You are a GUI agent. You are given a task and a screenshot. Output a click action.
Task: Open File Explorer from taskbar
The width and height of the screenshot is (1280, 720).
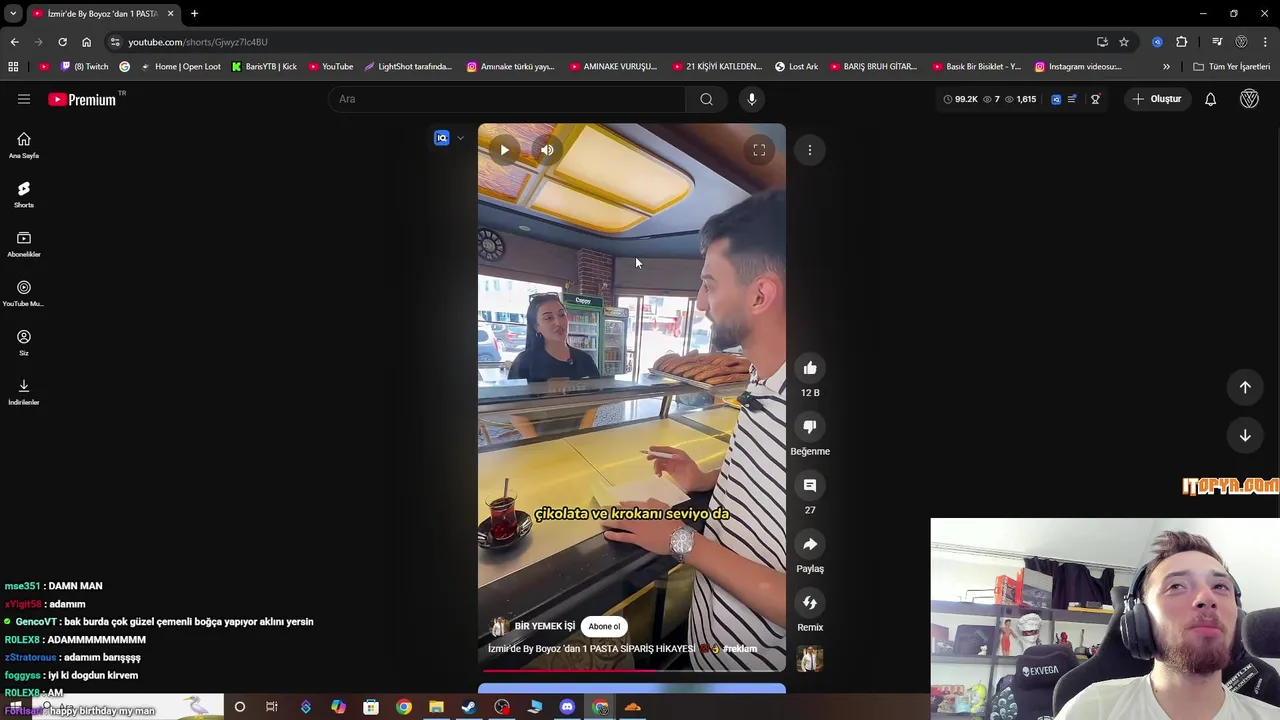pos(436,707)
